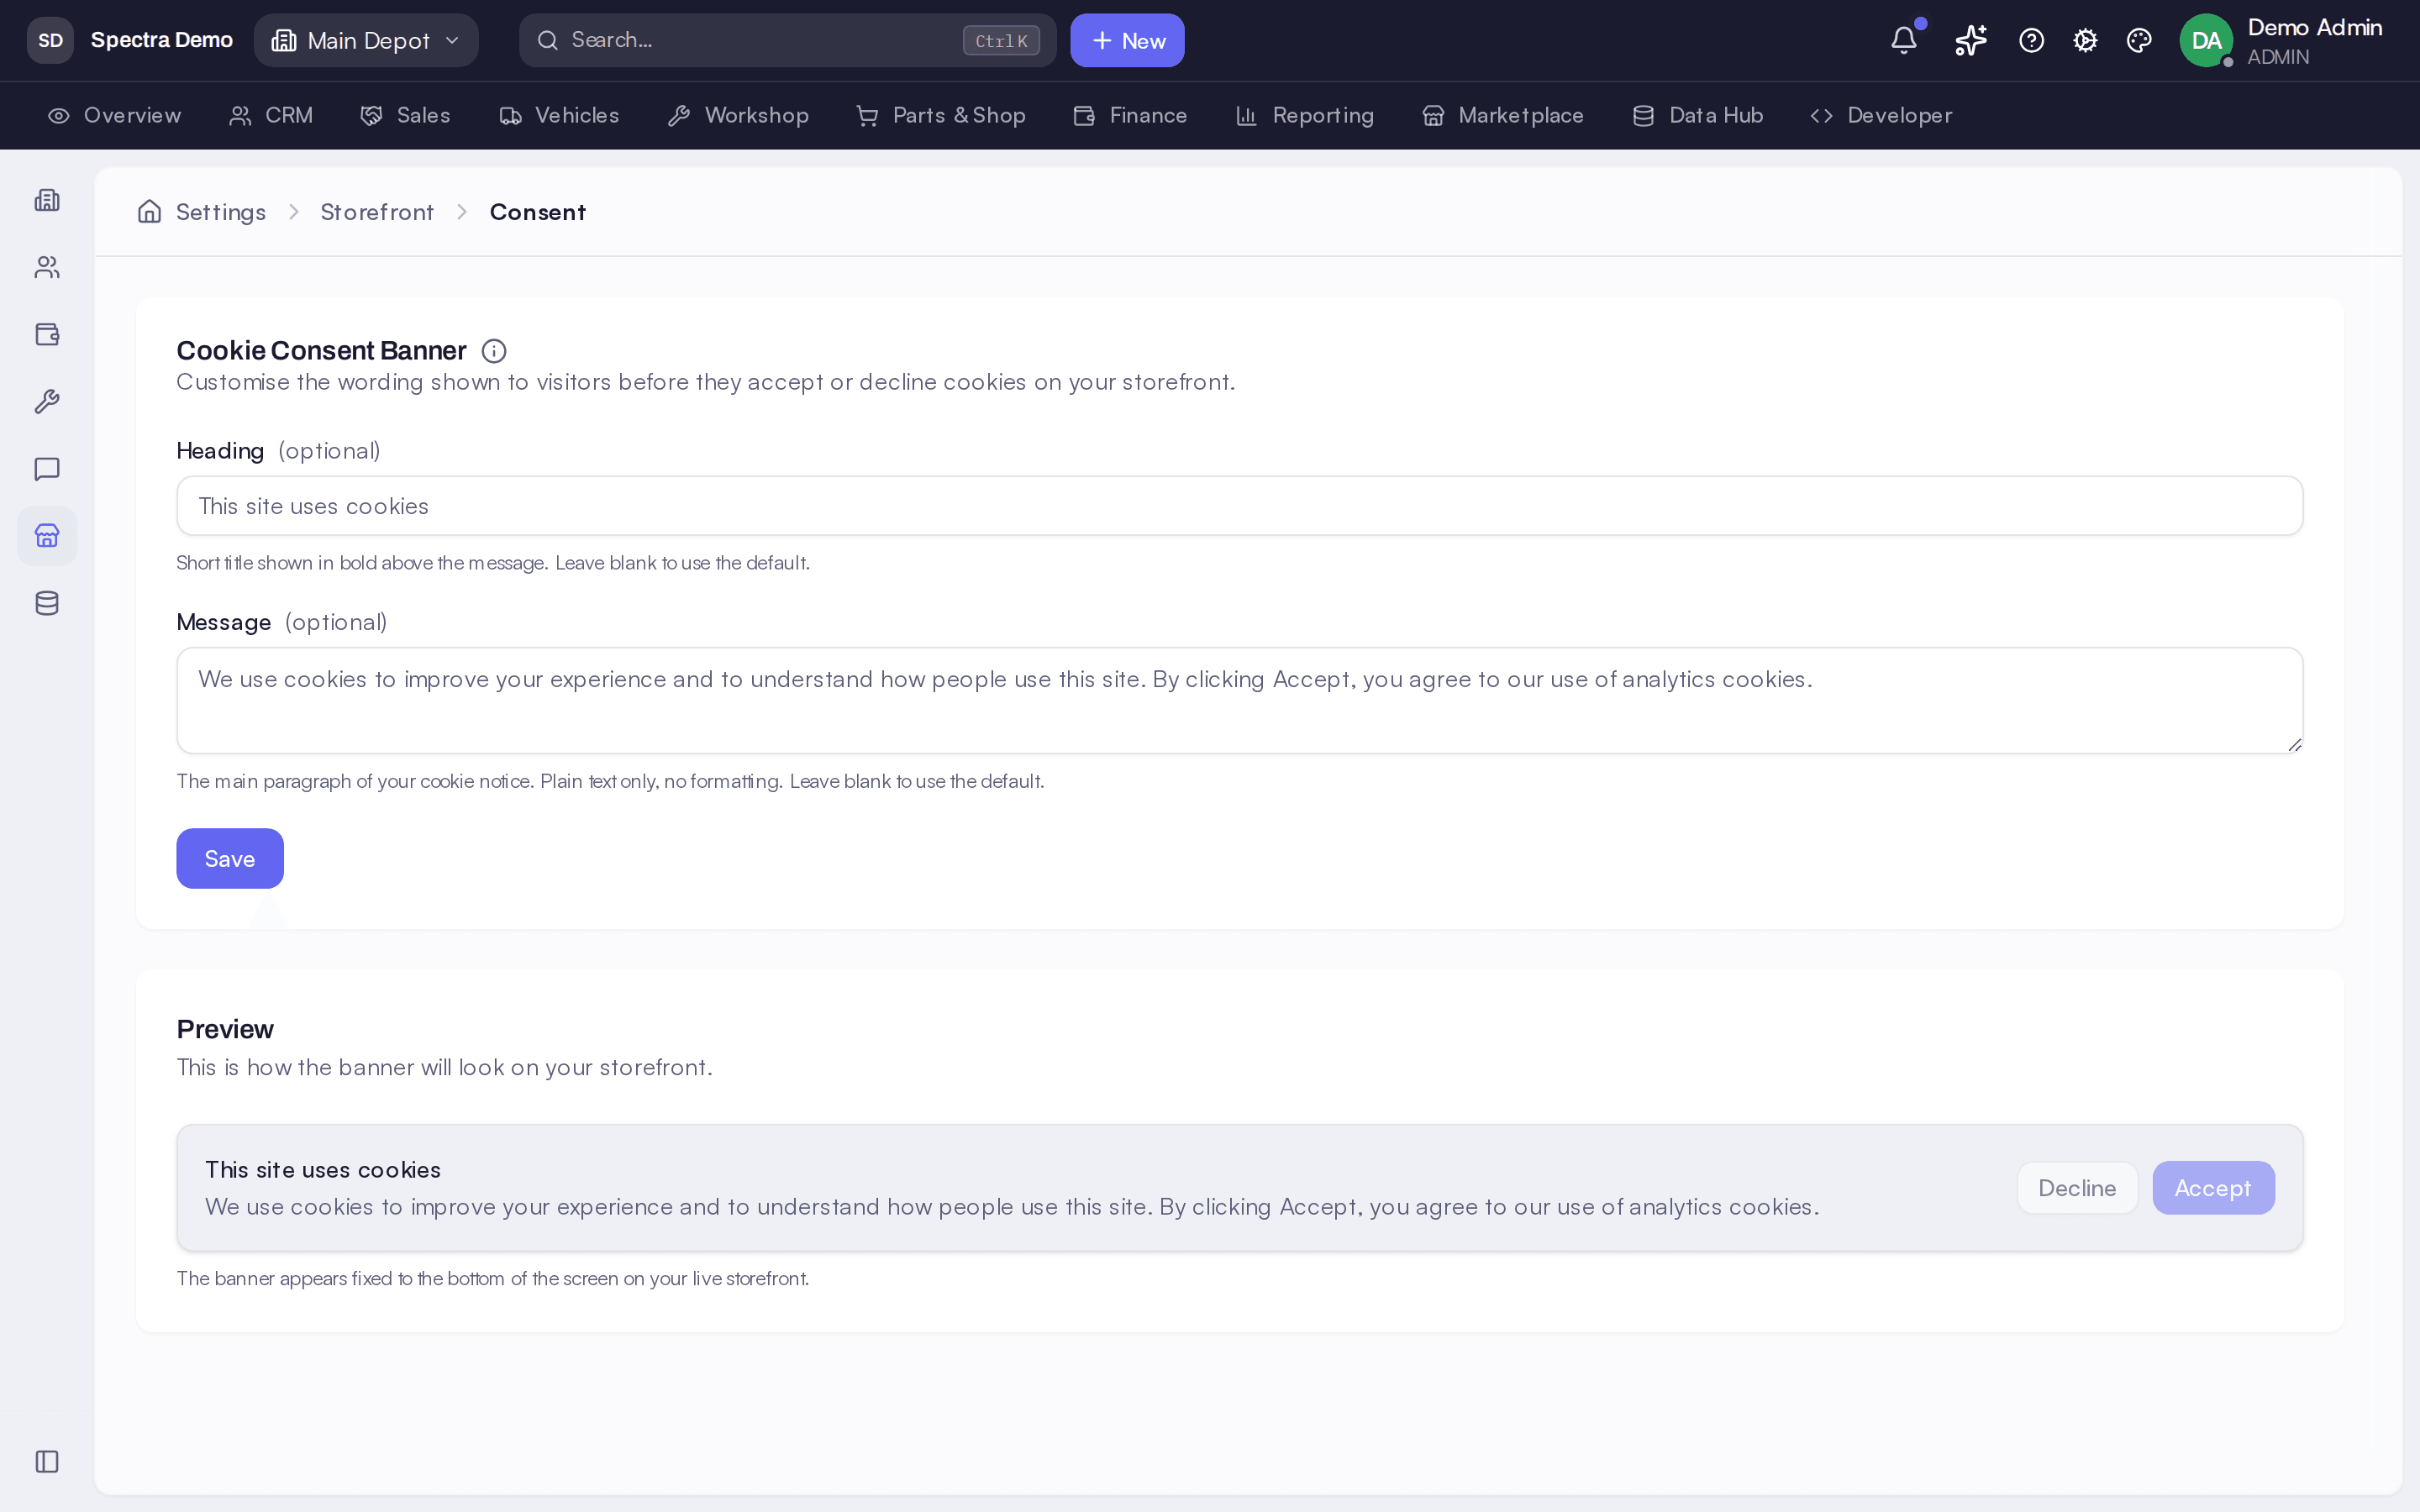
Task: Click into the Heading input field
Action: click(1240, 506)
